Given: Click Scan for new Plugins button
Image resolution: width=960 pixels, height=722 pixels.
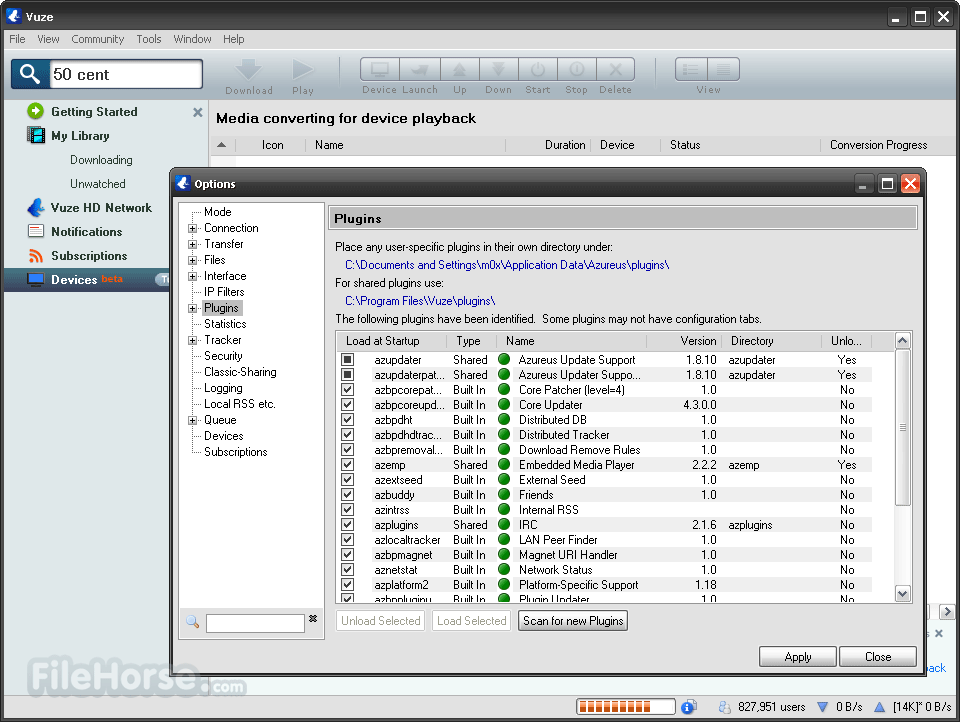Looking at the screenshot, I should coord(573,621).
